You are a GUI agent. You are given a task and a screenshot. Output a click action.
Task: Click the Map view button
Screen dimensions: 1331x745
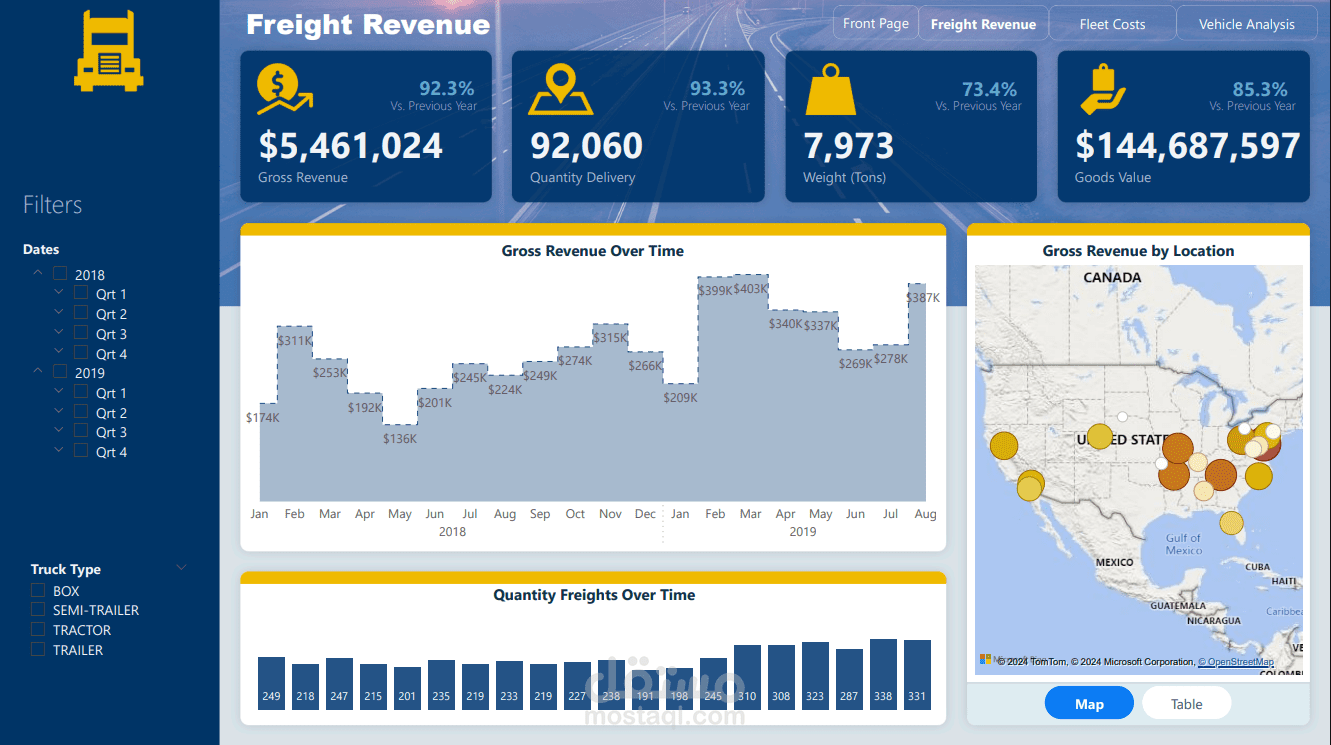pos(1089,702)
